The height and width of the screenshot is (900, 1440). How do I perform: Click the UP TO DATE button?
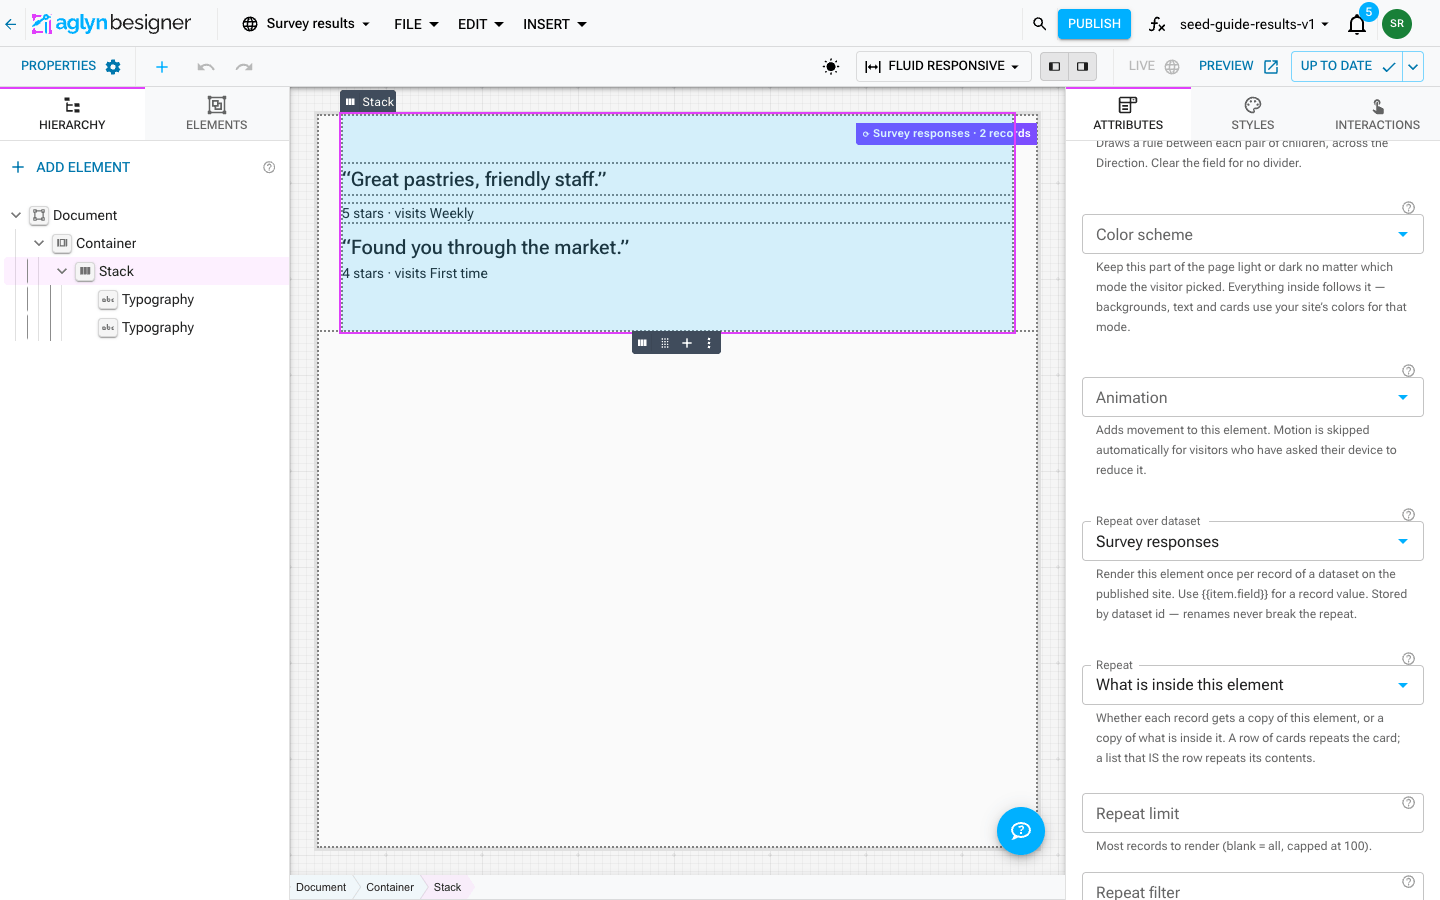click(x=1347, y=66)
